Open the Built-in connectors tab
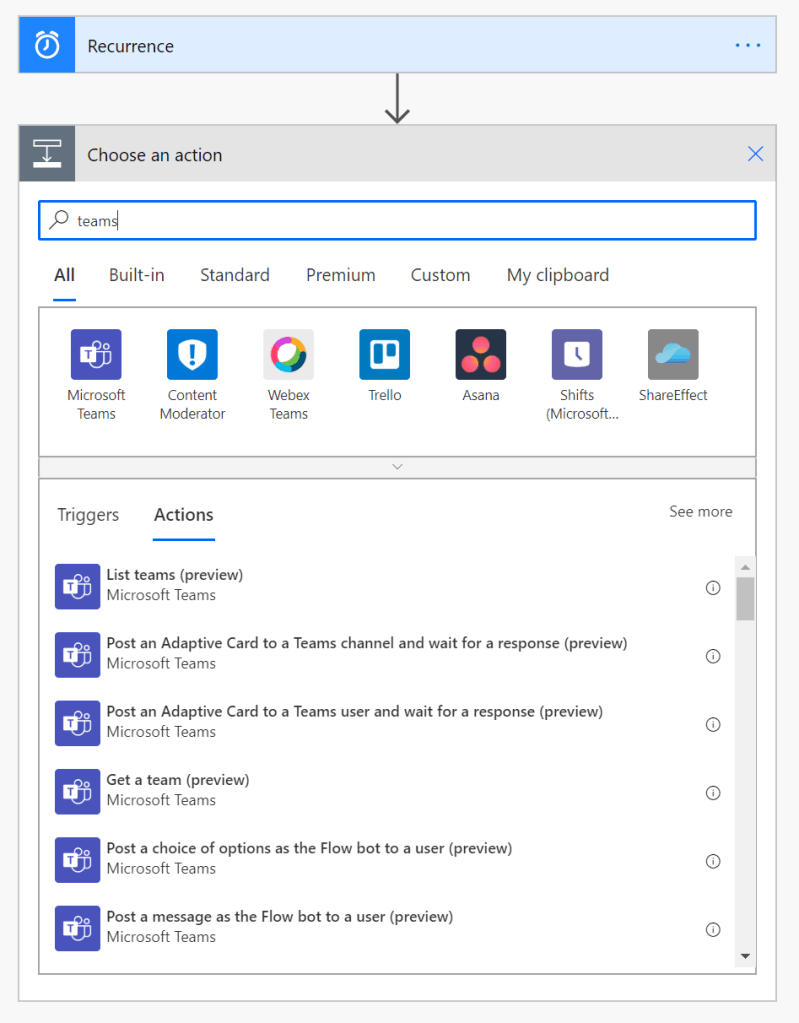Screen dimensions: 799x1023 pos(137,275)
